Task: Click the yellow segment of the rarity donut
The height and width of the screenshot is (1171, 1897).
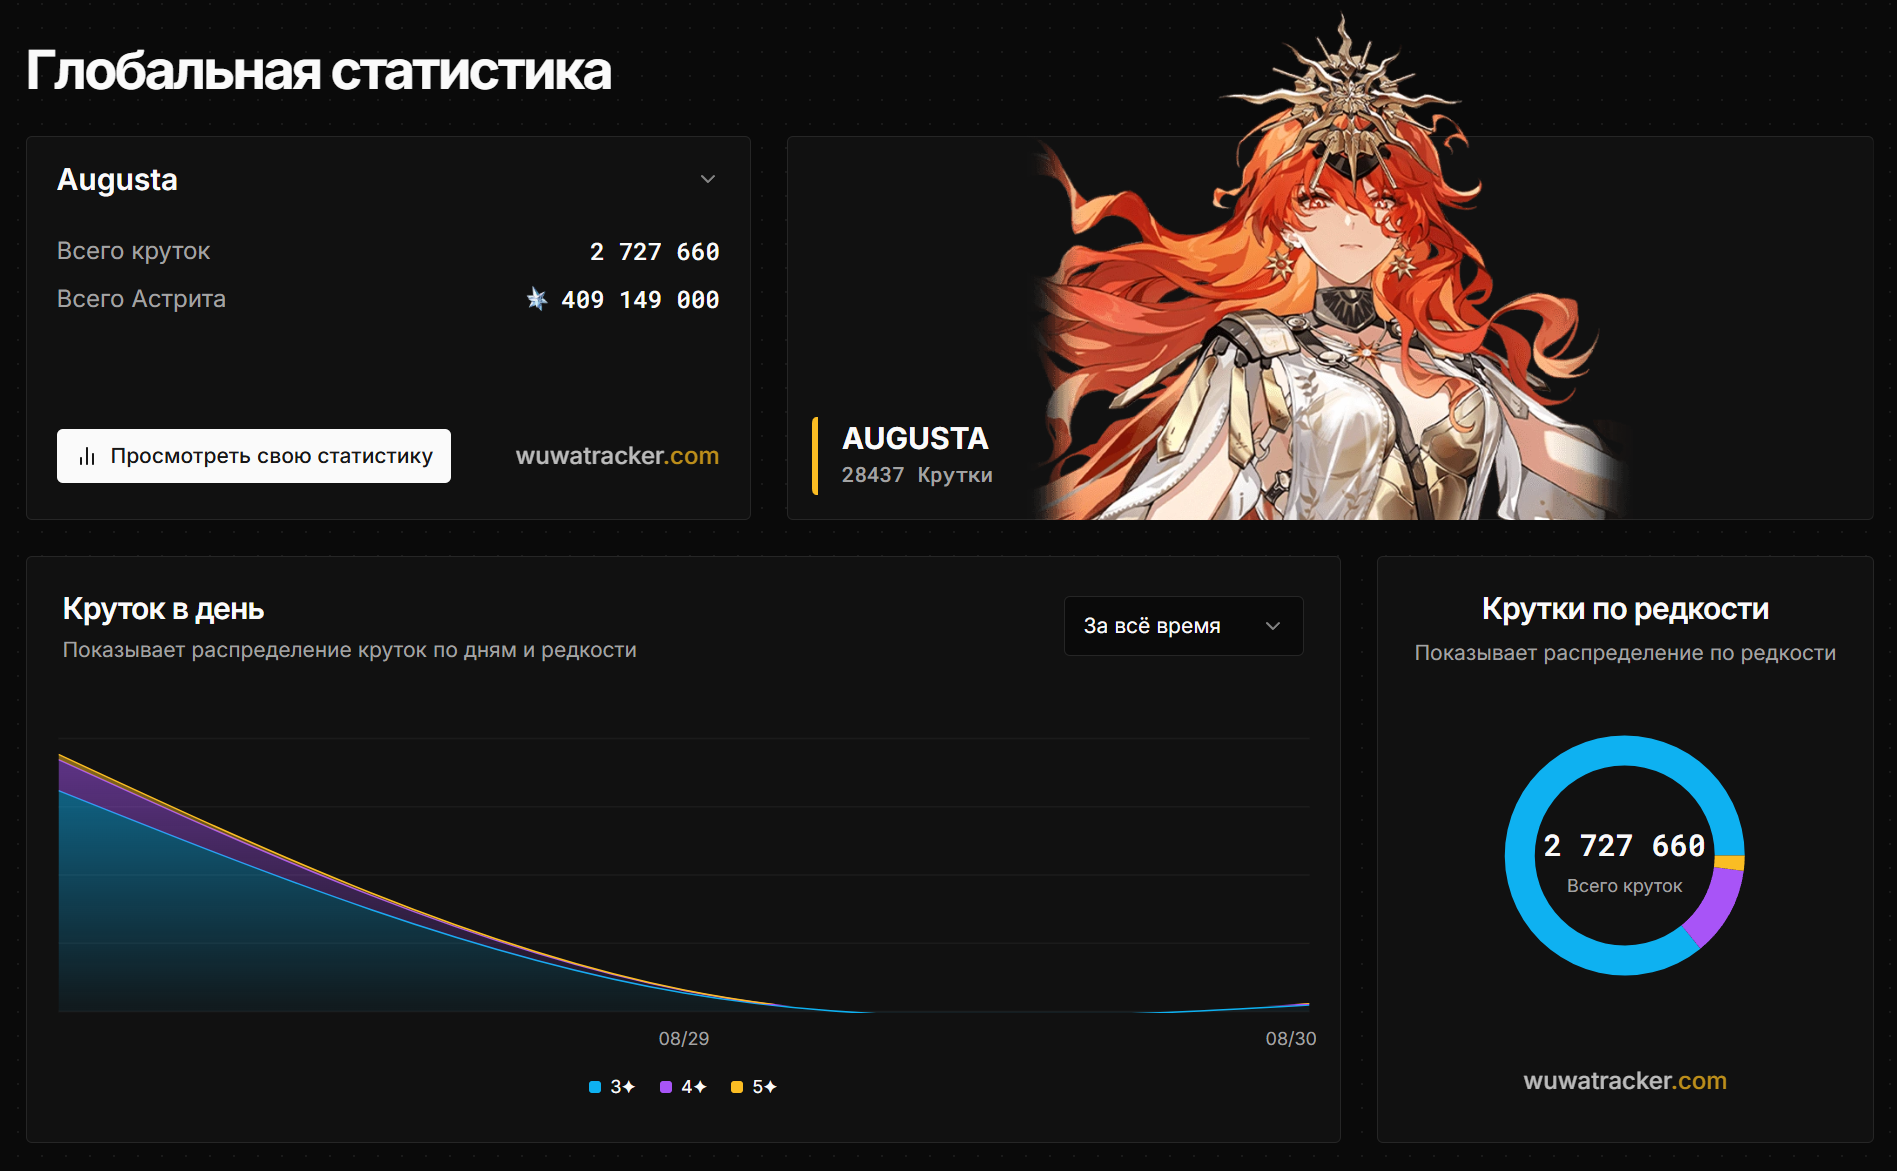Action: coord(1729,862)
